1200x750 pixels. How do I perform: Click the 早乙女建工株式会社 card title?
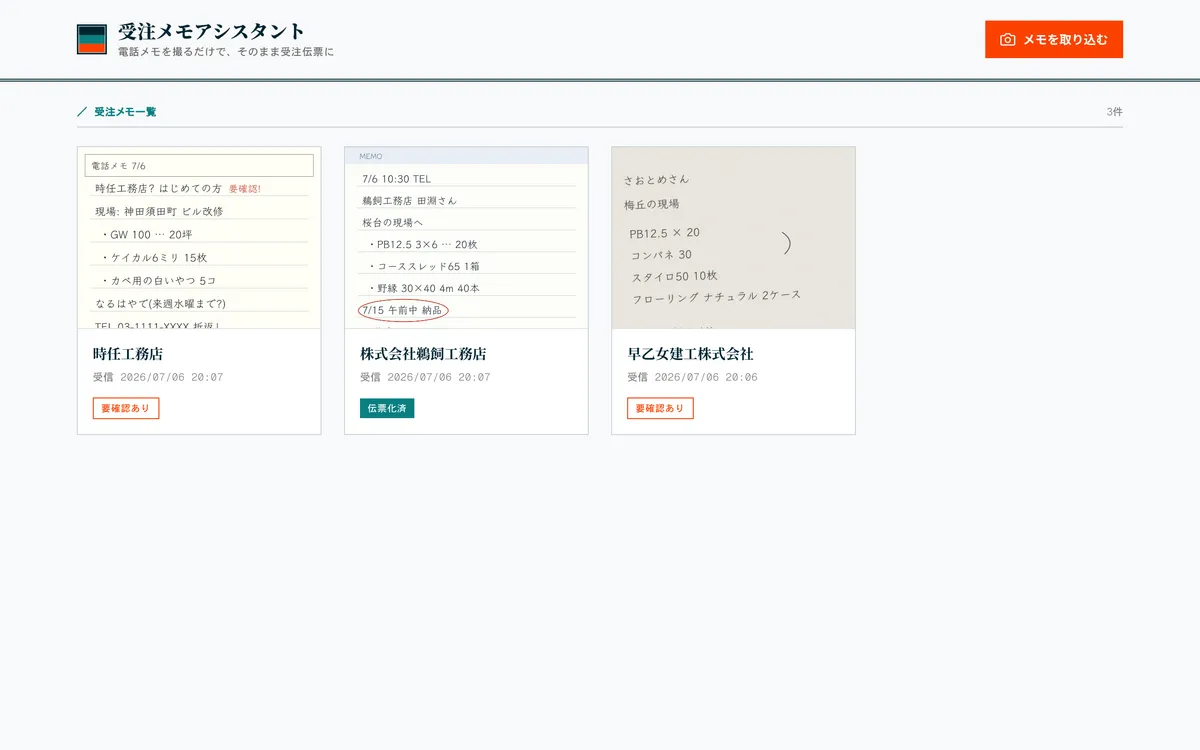pos(690,354)
